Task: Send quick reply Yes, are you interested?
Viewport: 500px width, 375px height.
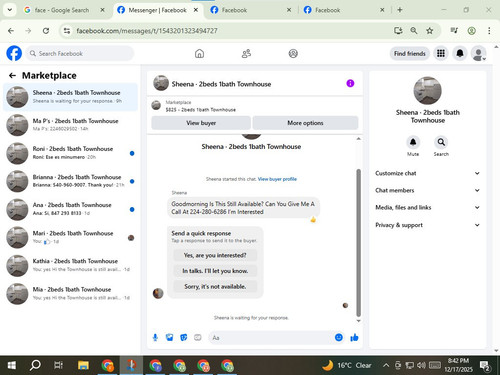Action: tap(215, 255)
